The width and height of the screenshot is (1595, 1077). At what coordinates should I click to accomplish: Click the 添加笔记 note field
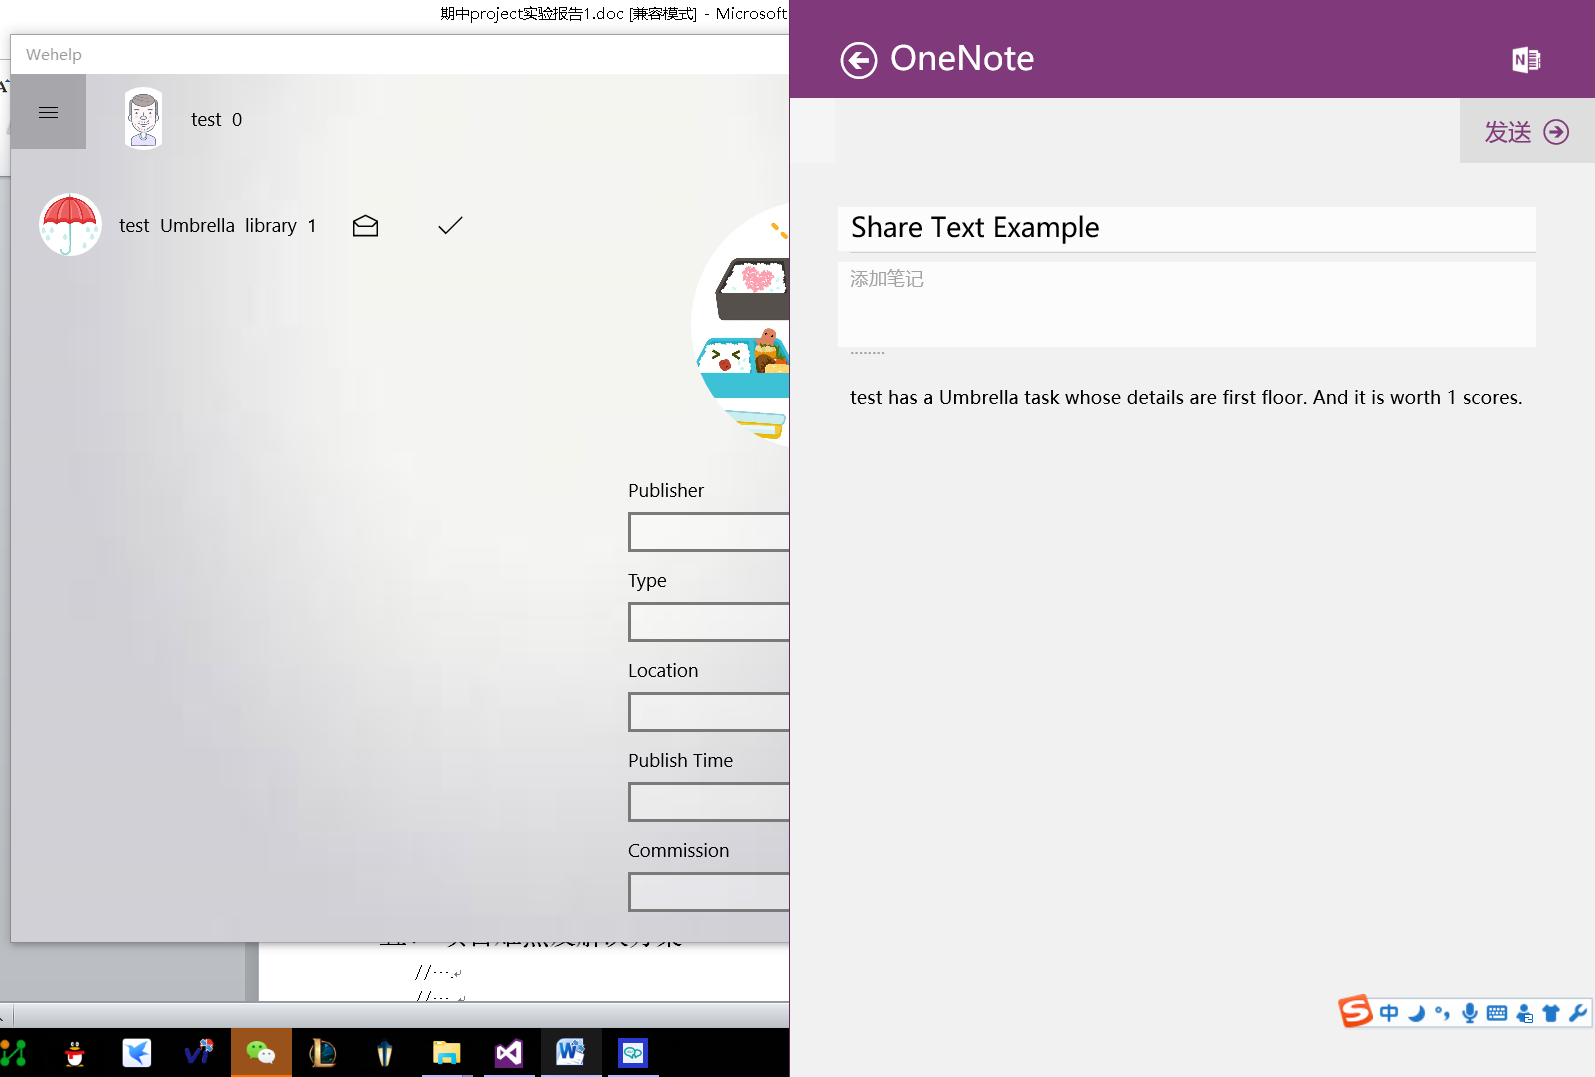[1186, 304]
